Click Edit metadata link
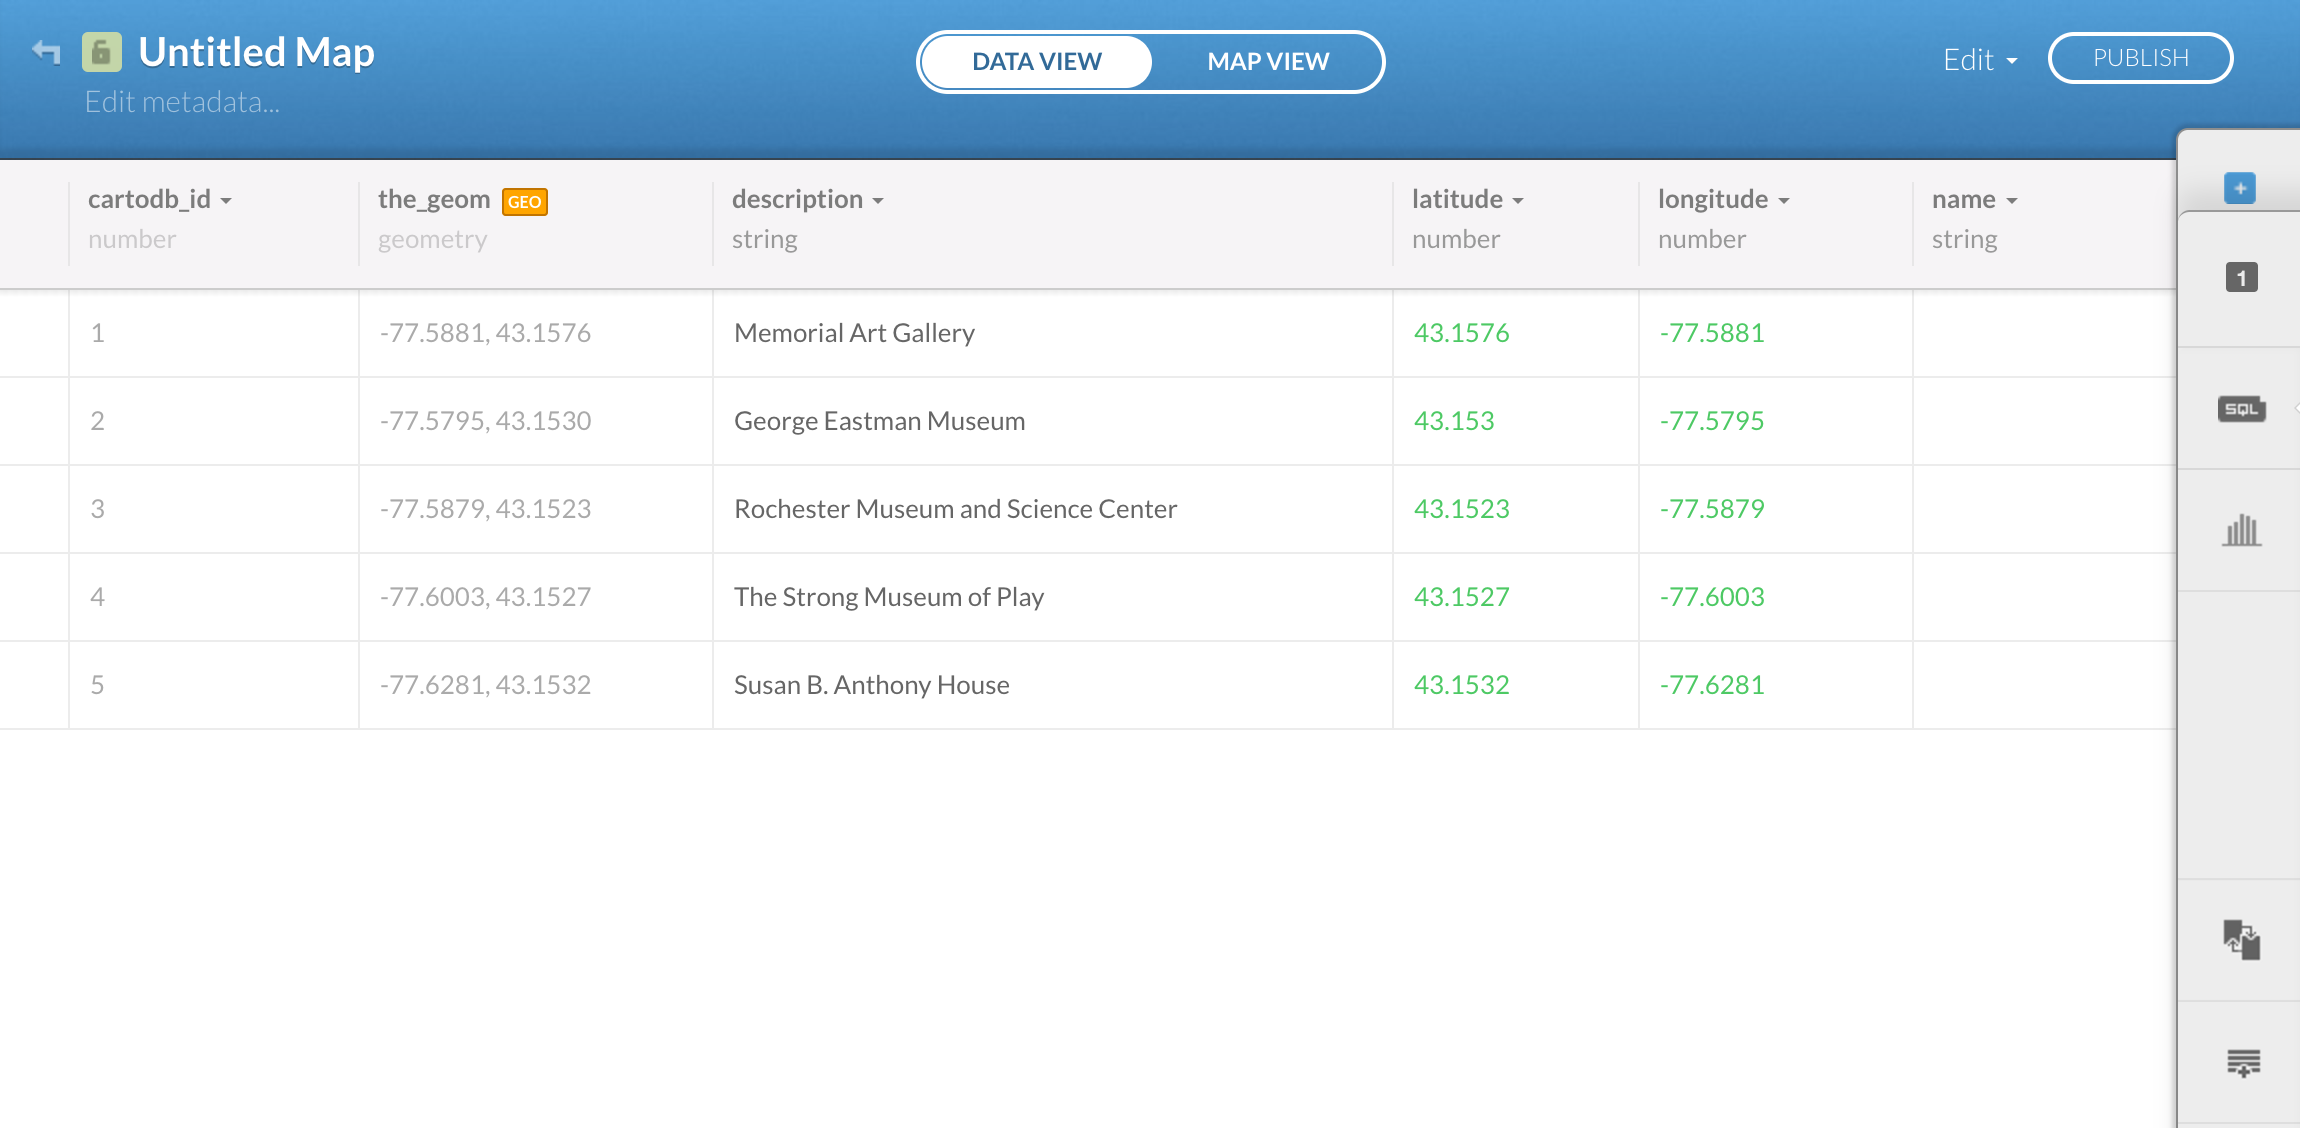 coord(182,102)
